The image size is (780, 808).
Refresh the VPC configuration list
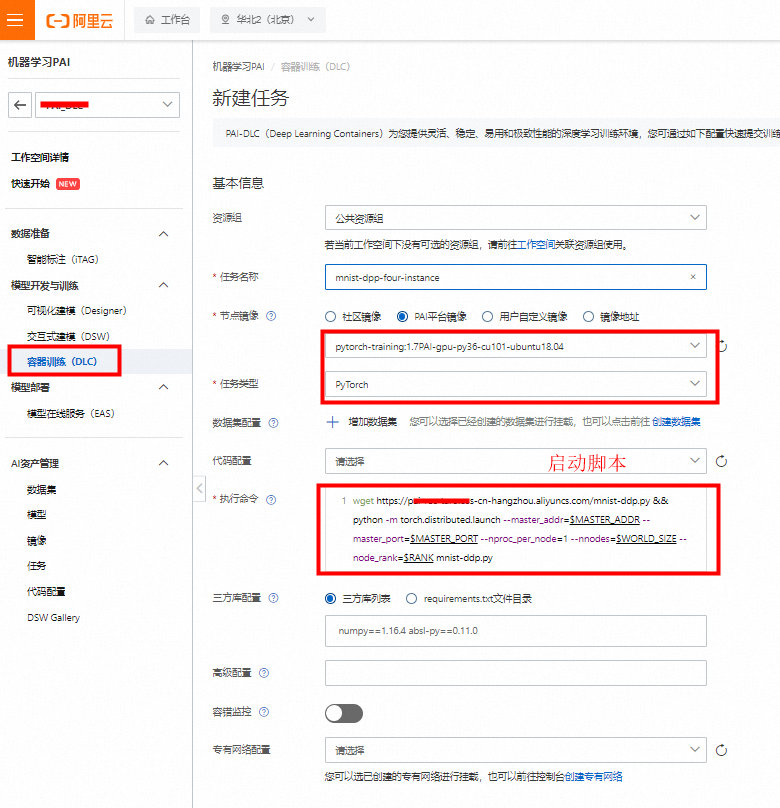pyautogui.click(x=721, y=750)
